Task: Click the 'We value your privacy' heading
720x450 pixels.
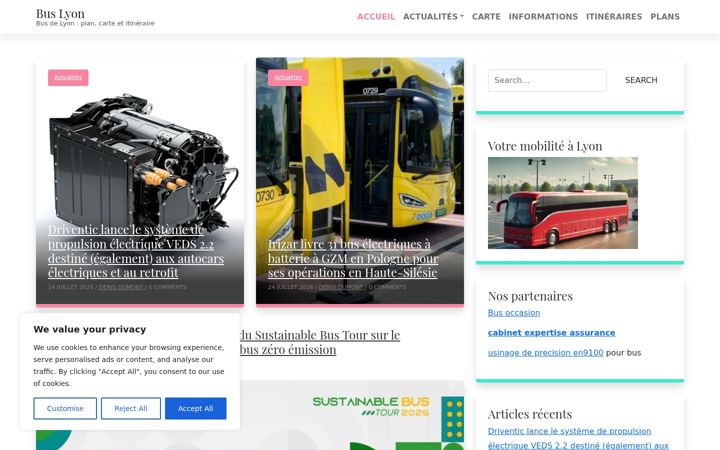Action: 90,329
